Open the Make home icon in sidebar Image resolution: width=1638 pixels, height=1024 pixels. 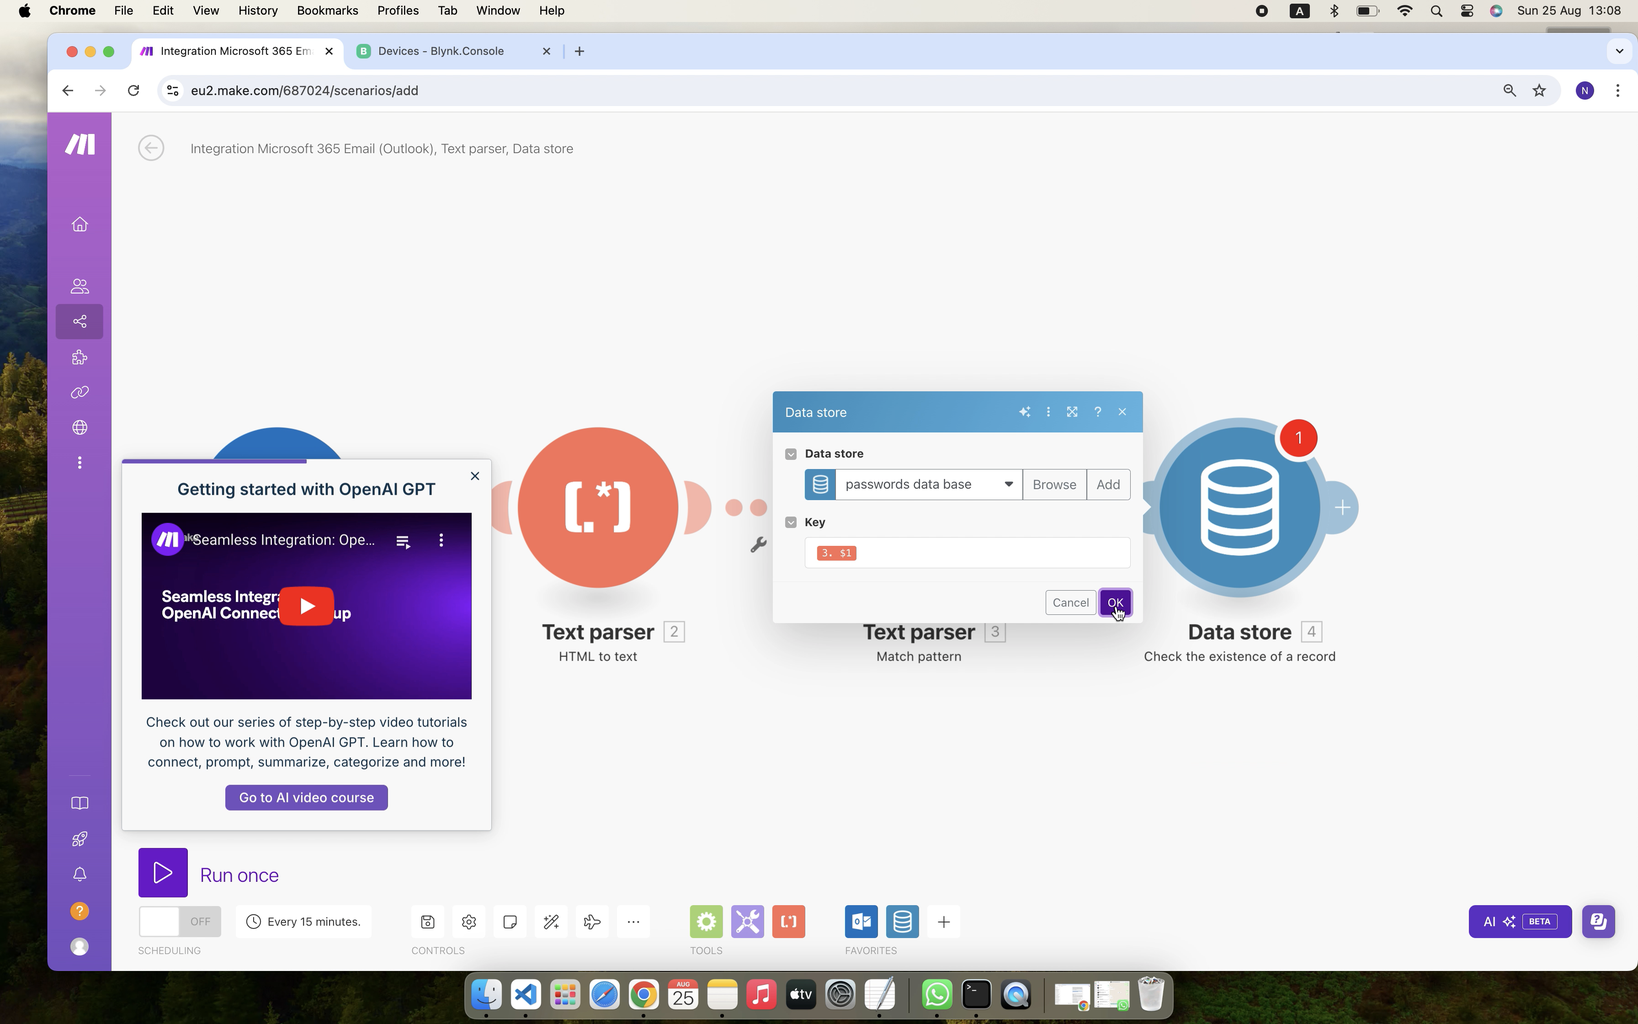[80, 224]
